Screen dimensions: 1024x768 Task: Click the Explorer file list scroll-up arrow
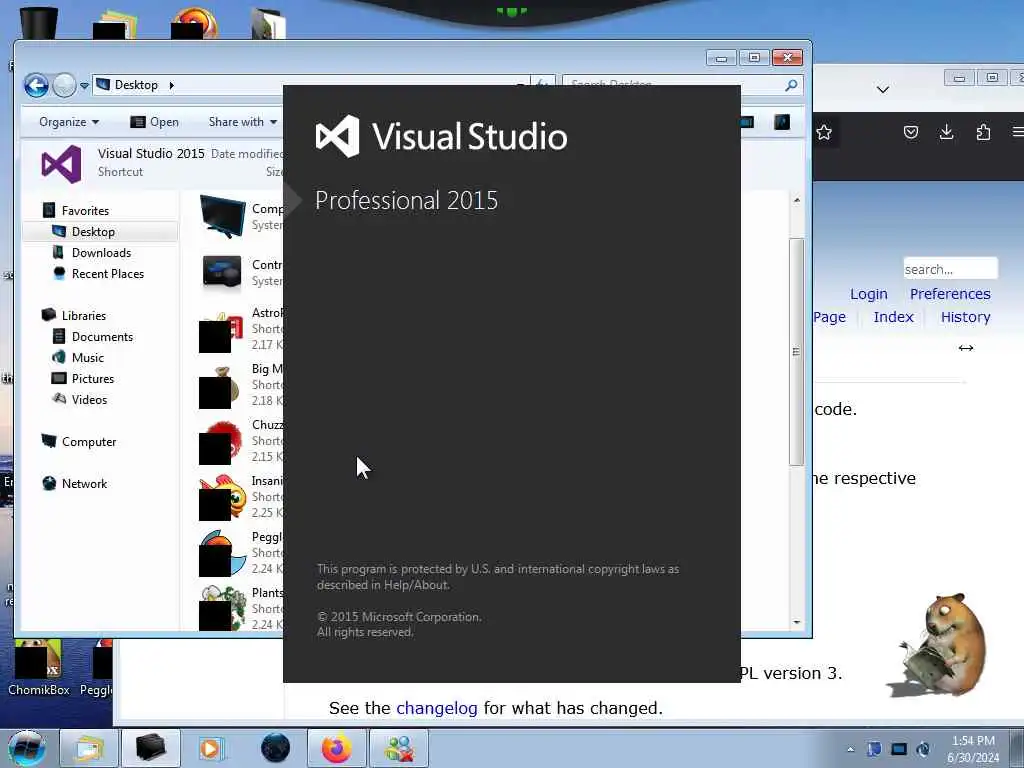pos(797,200)
